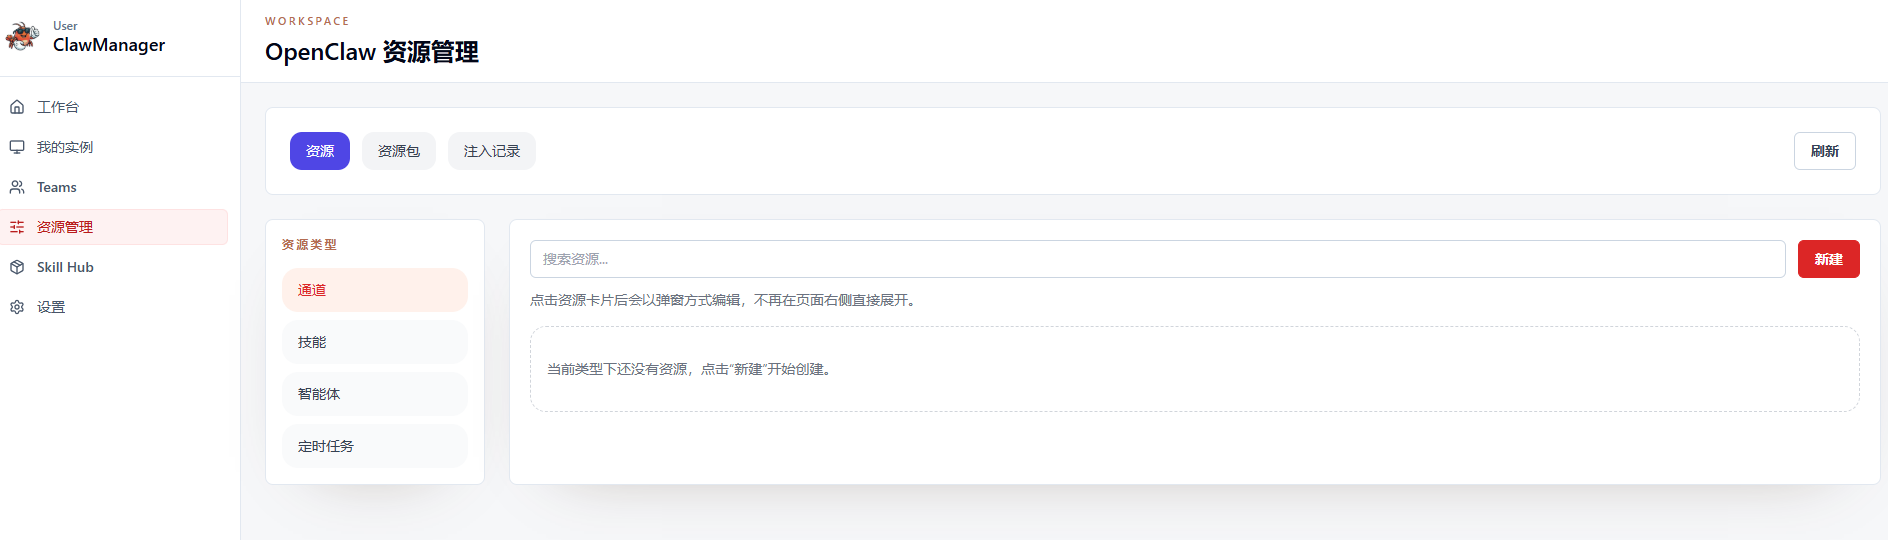
Task: Click the 刷新 button
Action: click(1825, 151)
